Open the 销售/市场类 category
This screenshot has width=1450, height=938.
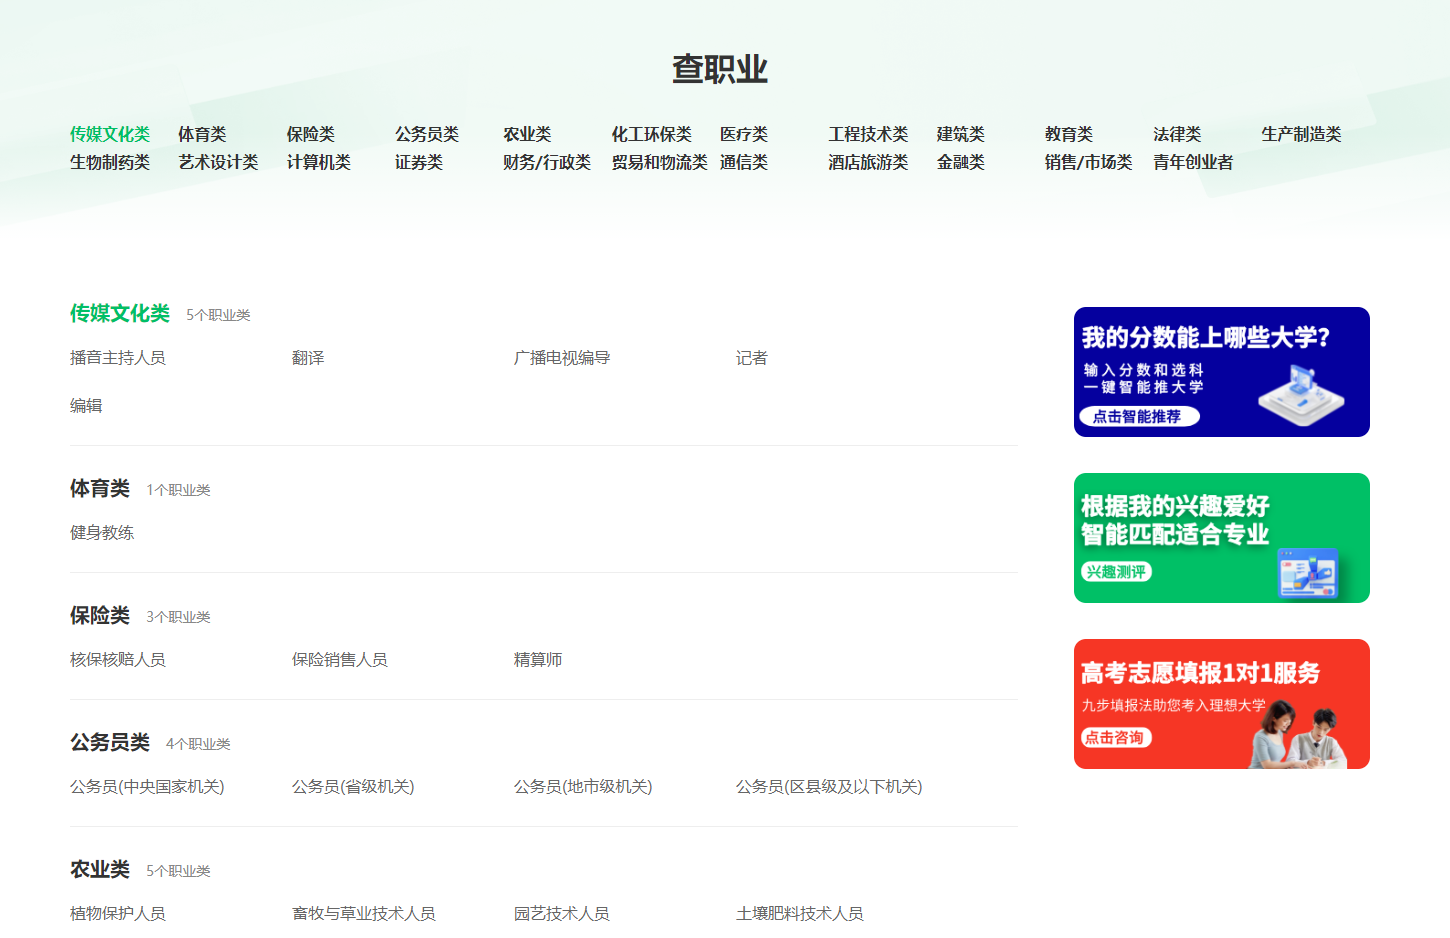1089,162
